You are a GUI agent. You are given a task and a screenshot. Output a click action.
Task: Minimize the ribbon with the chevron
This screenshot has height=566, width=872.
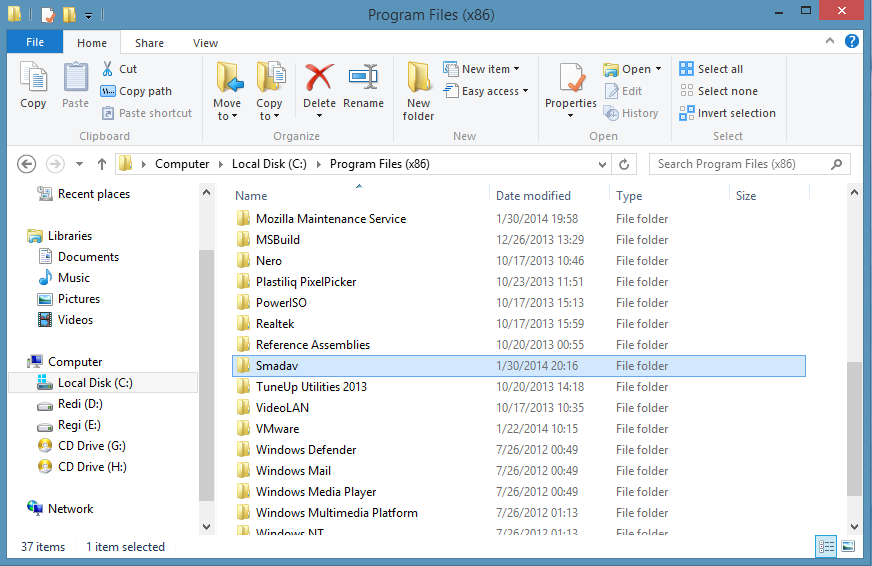point(830,41)
